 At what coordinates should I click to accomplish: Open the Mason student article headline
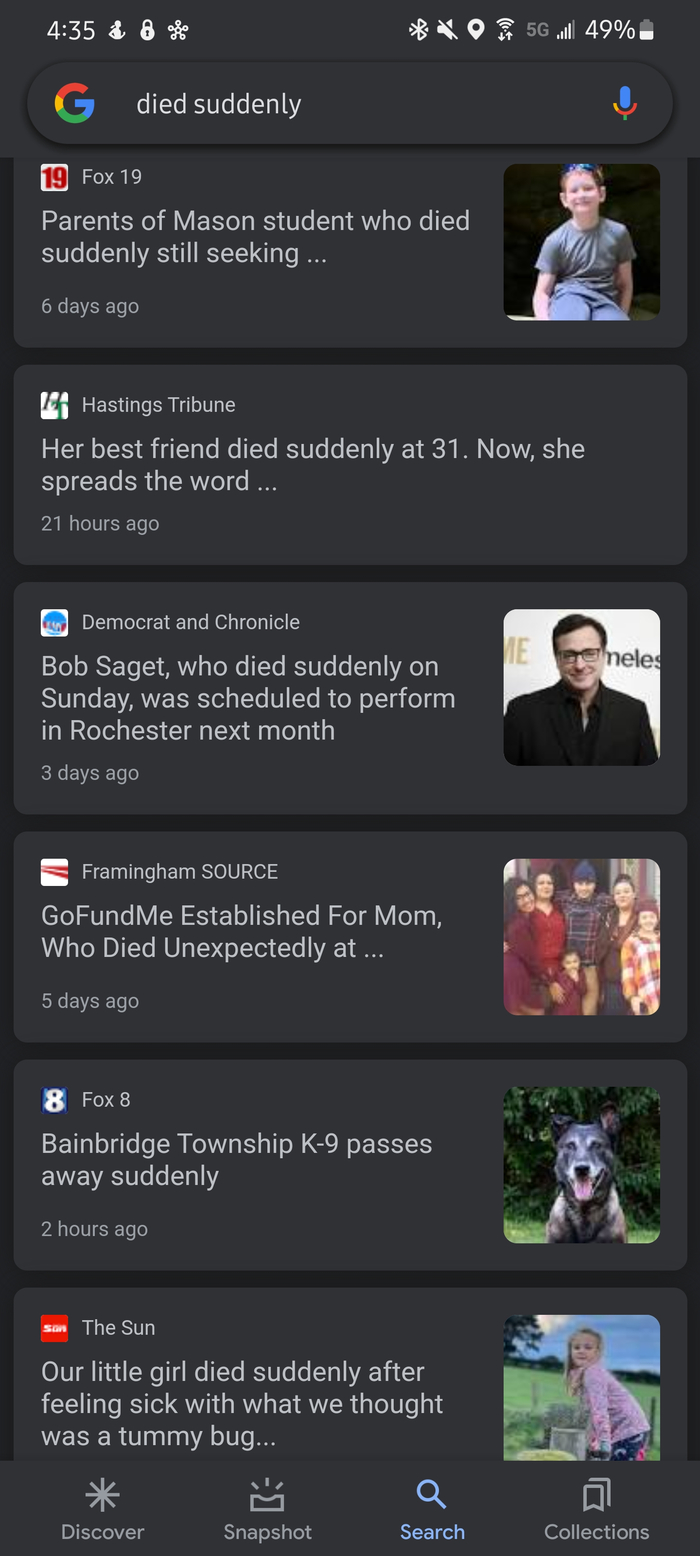pos(255,237)
